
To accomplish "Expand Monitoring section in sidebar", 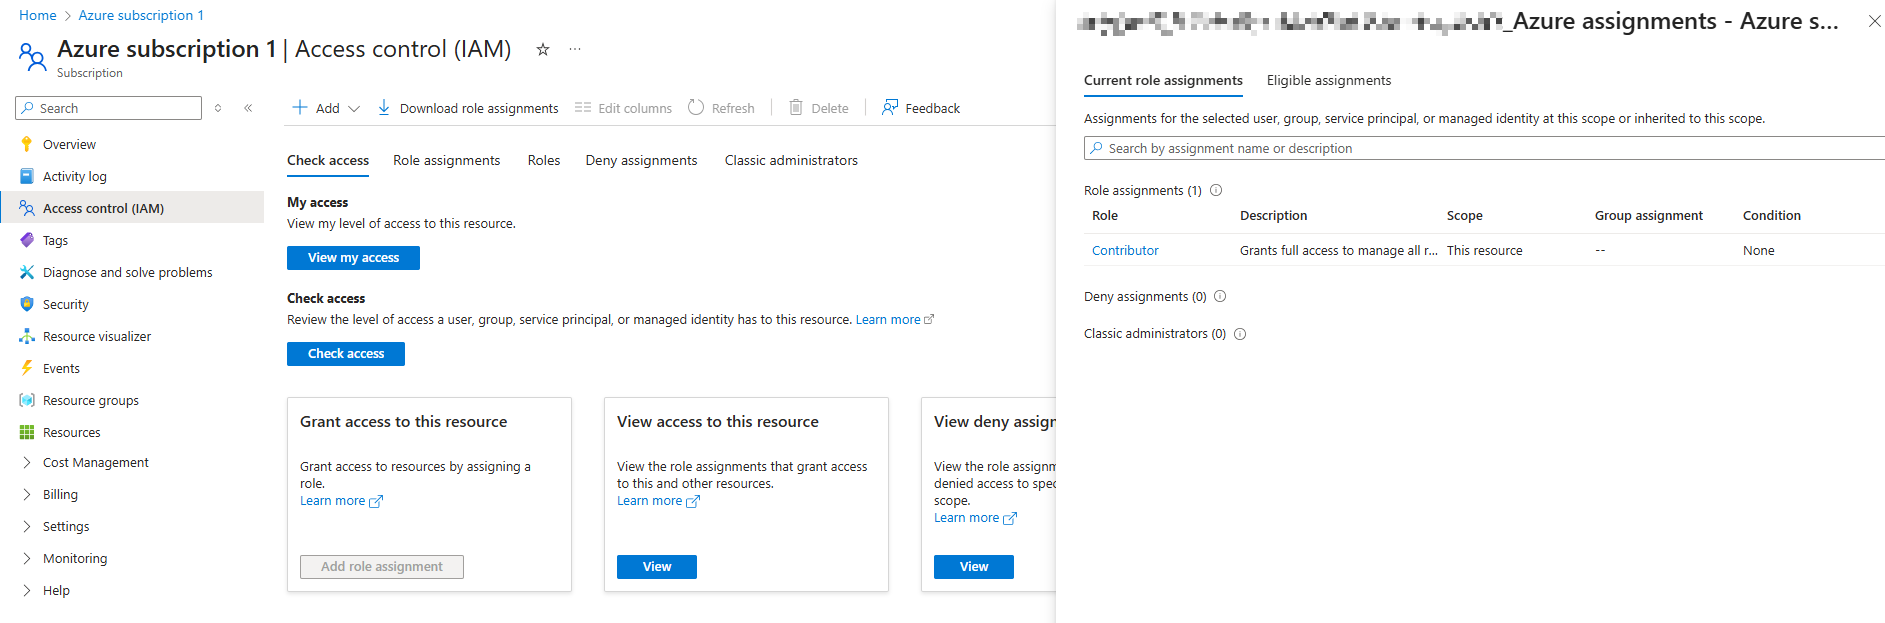I will click(x=27, y=558).
